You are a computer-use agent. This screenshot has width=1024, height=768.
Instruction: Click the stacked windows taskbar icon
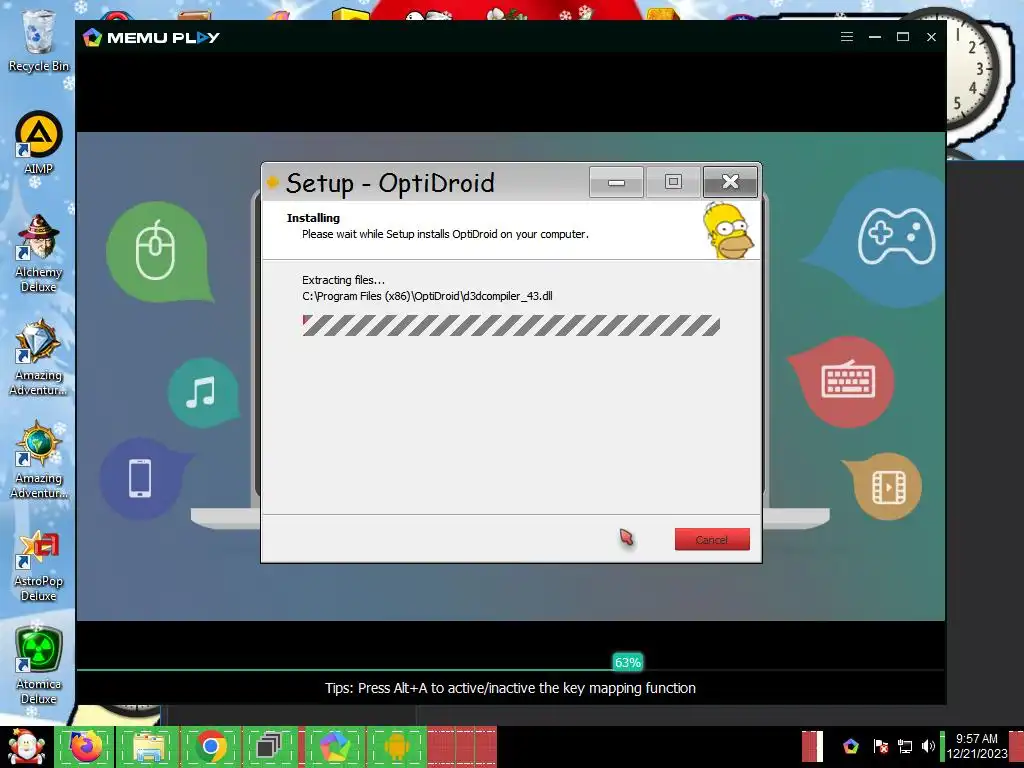[x=268, y=746]
